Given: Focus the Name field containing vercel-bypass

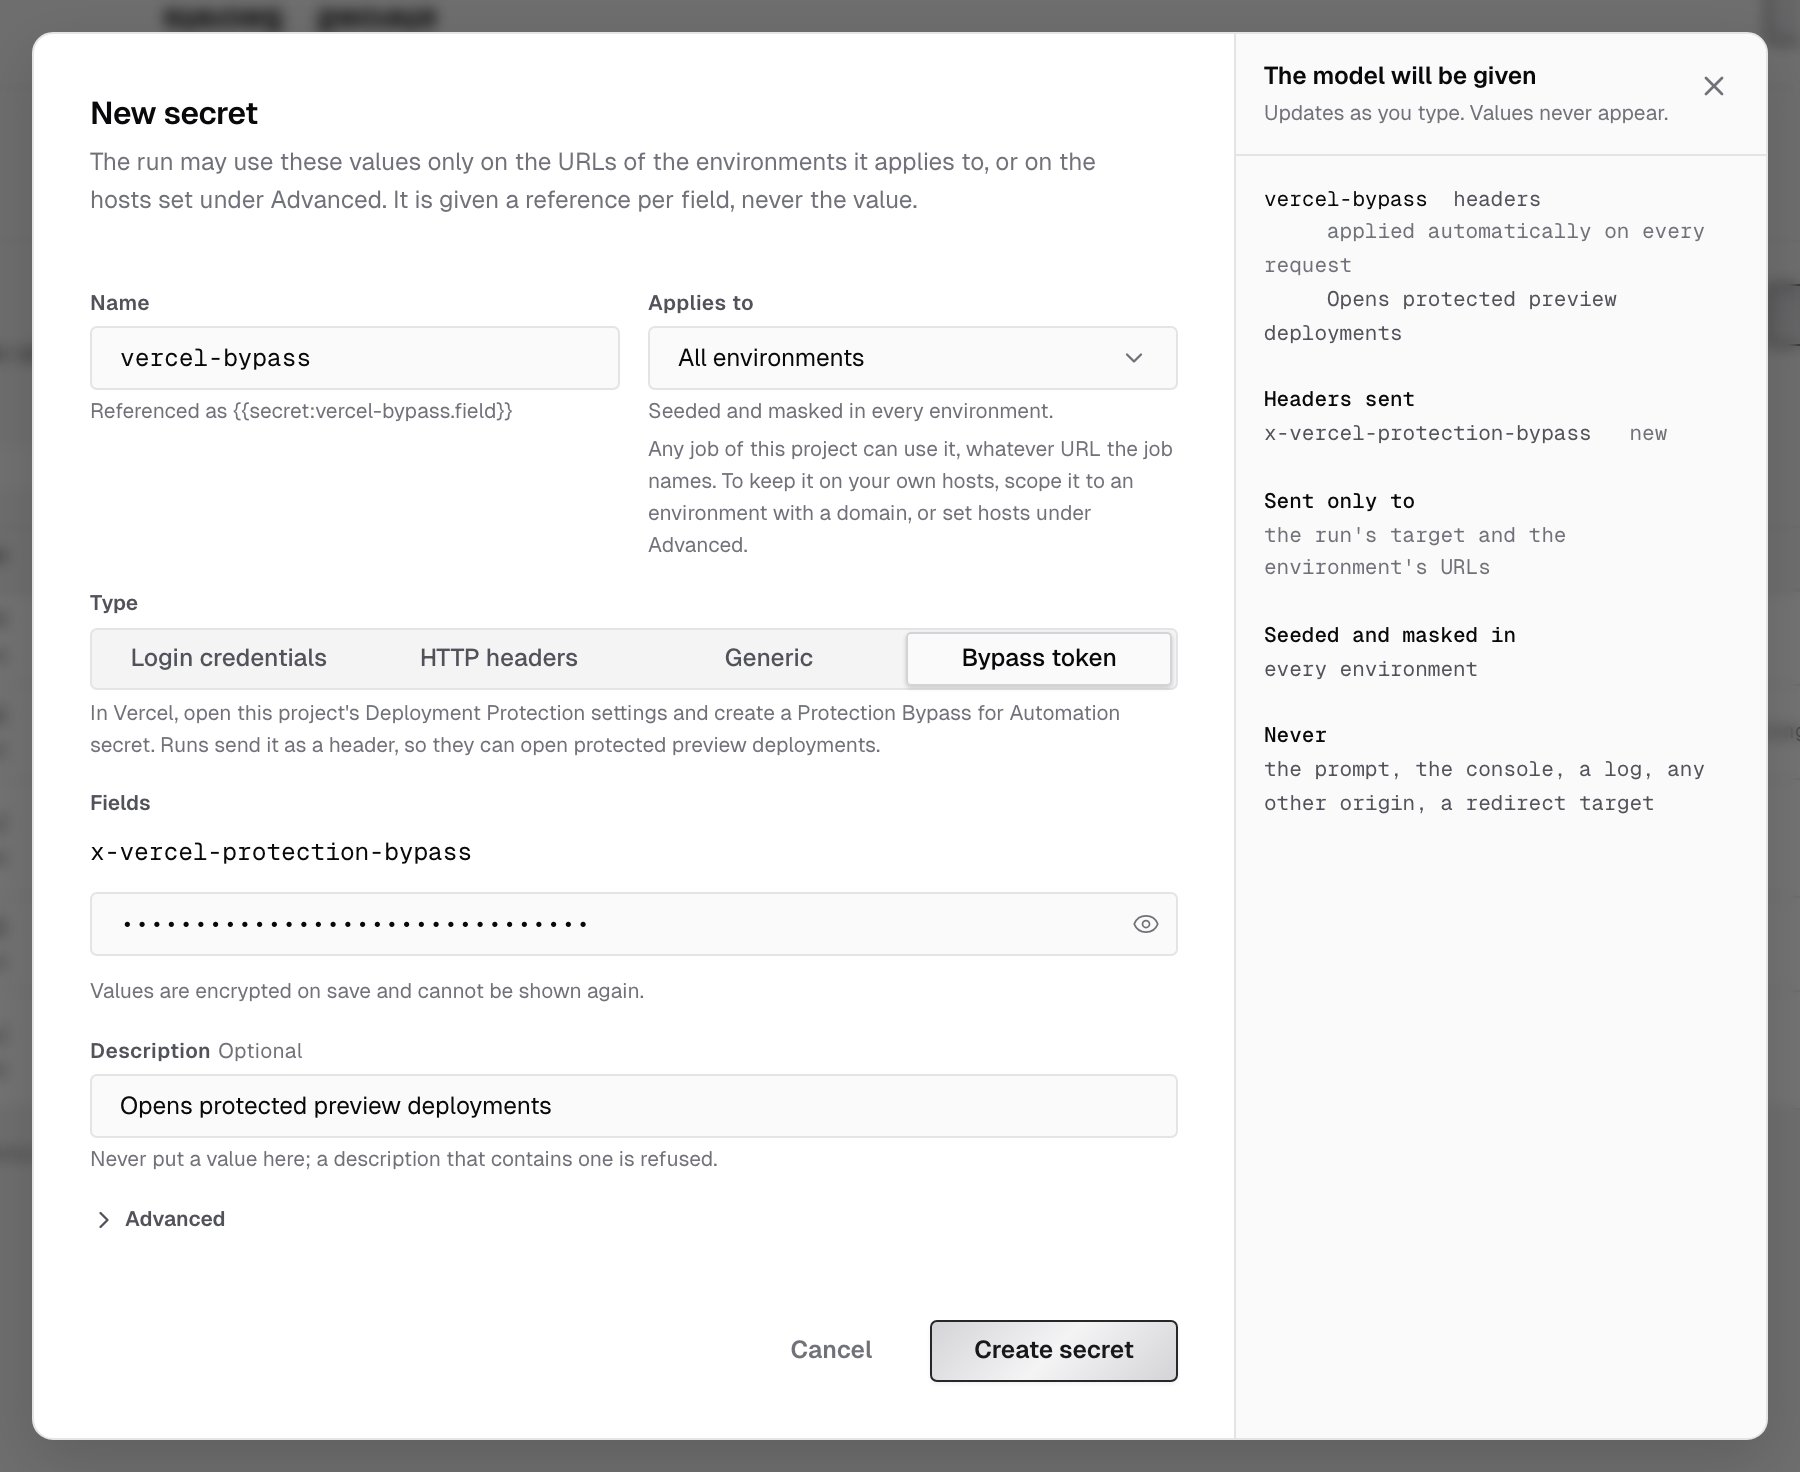Looking at the screenshot, I should (x=354, y=358).
